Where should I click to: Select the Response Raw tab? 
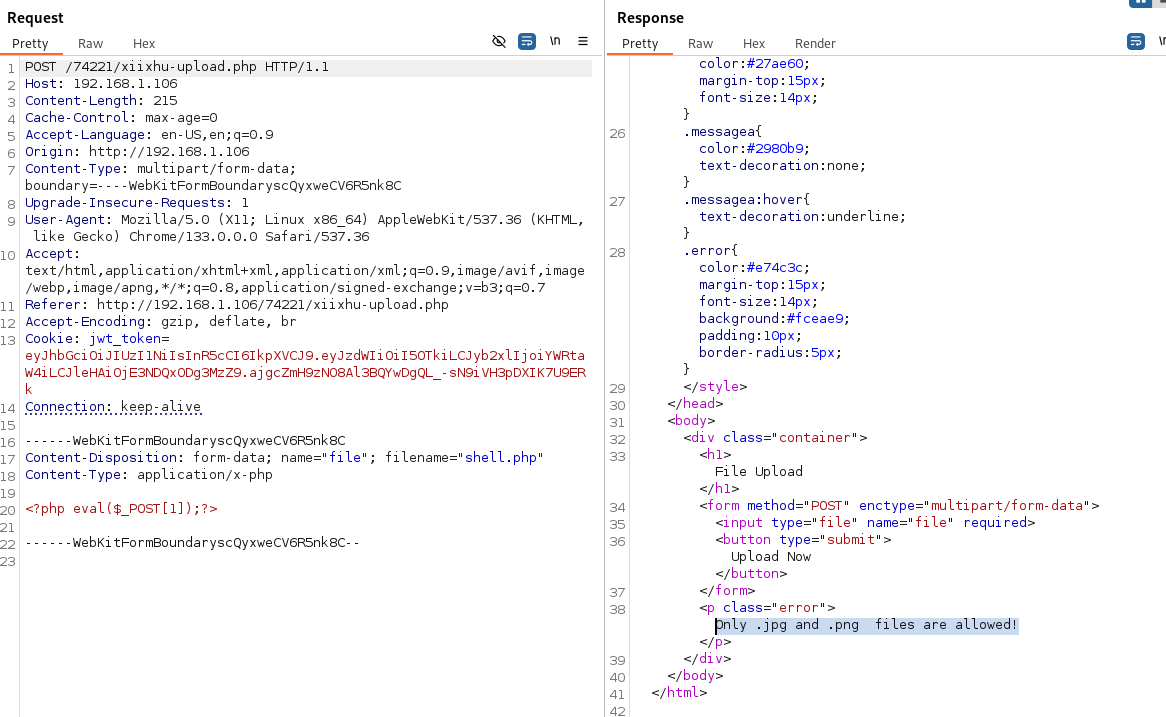700,44
